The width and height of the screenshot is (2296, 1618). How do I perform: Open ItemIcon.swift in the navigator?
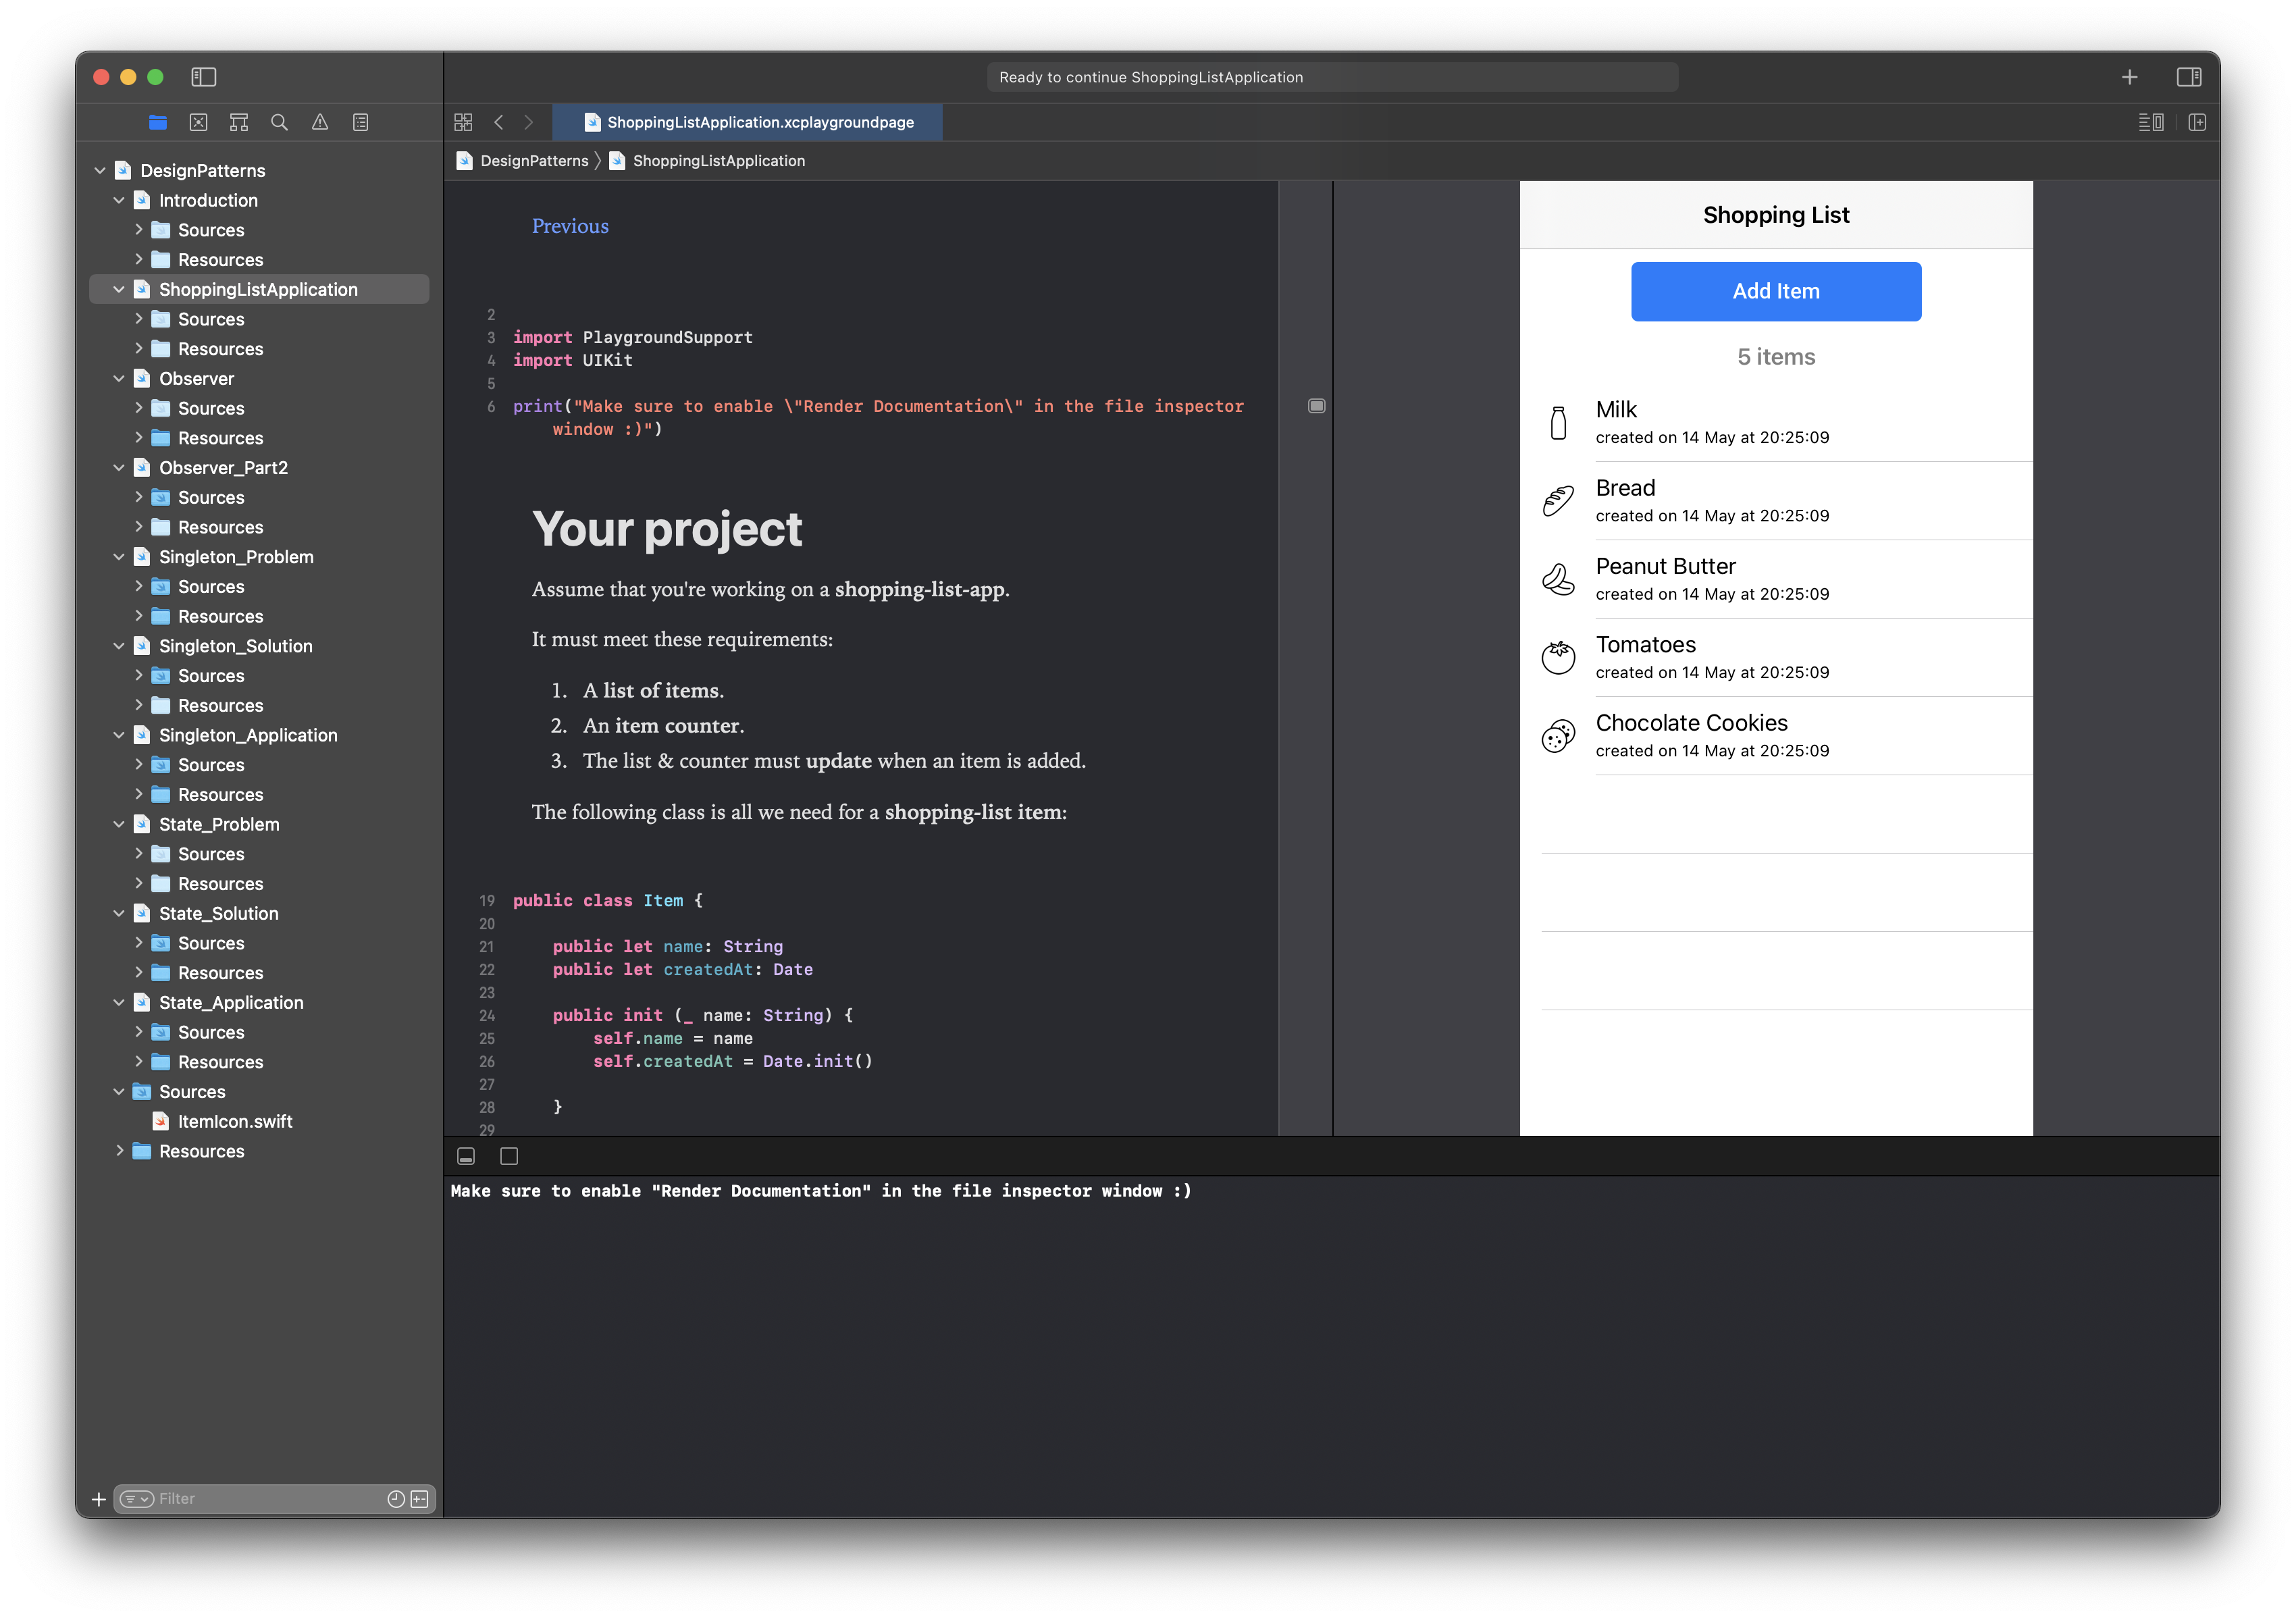tap(234, 1121)
